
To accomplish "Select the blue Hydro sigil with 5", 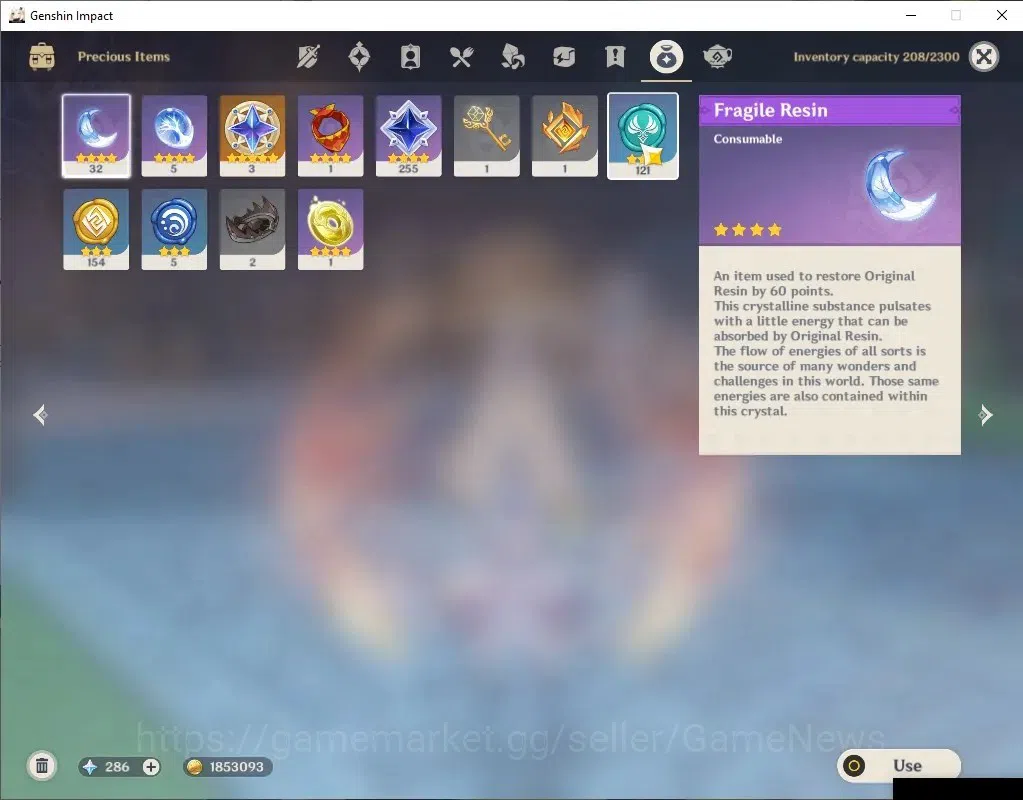I will coord(174,229).
